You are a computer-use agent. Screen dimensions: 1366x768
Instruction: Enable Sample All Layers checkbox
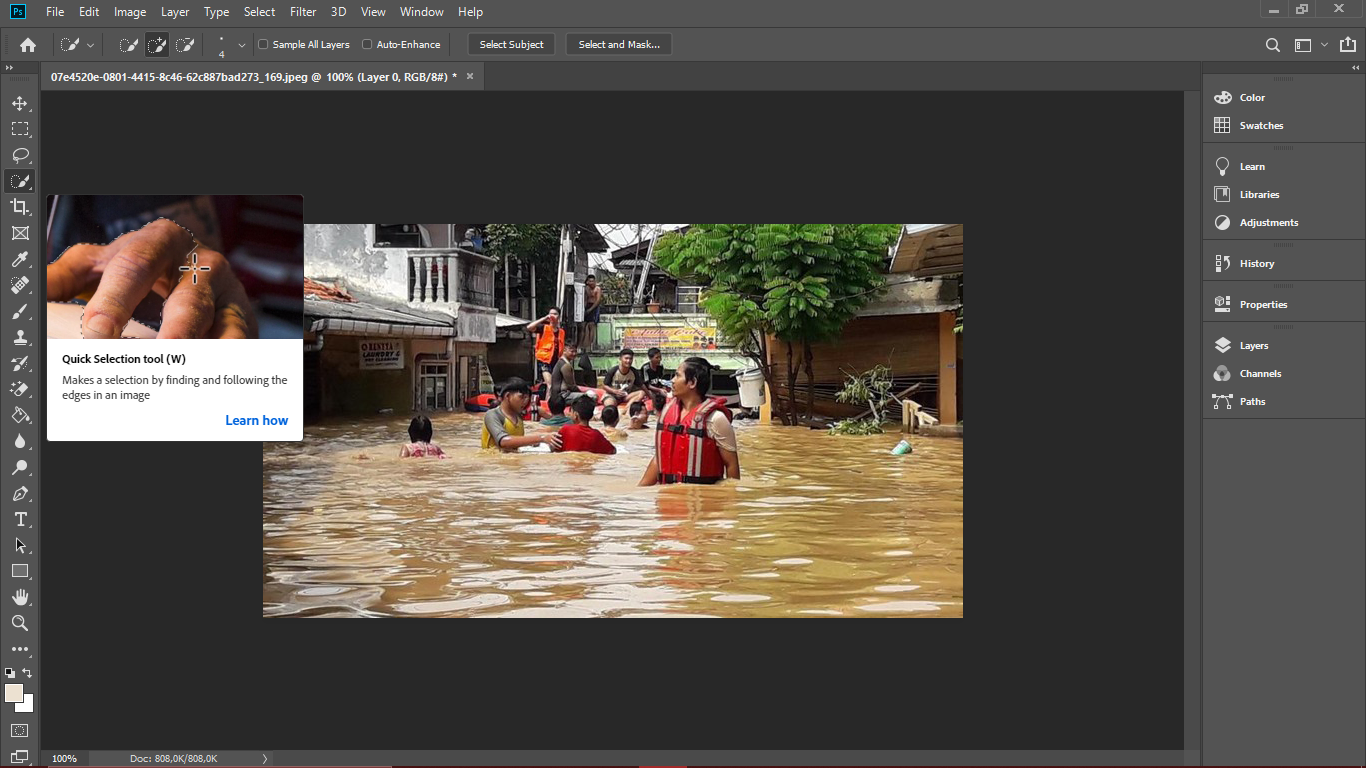click(263, 45)
